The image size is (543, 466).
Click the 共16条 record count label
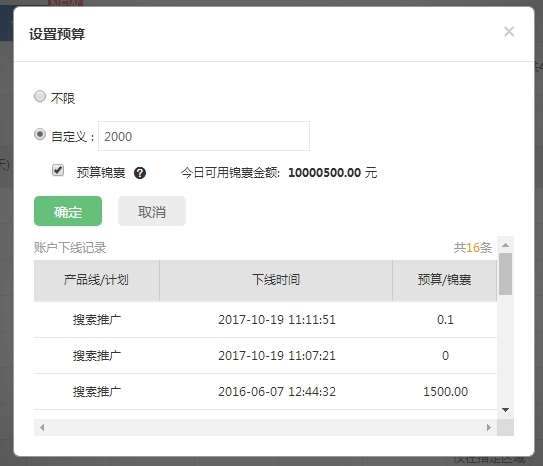point(473,248)
